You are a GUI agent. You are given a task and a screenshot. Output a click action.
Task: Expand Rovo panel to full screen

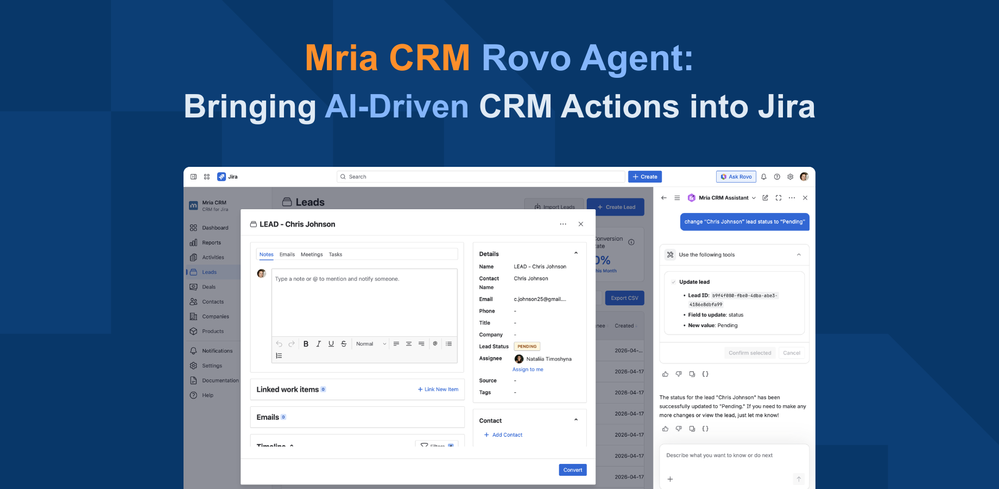(x=779, y=198)
